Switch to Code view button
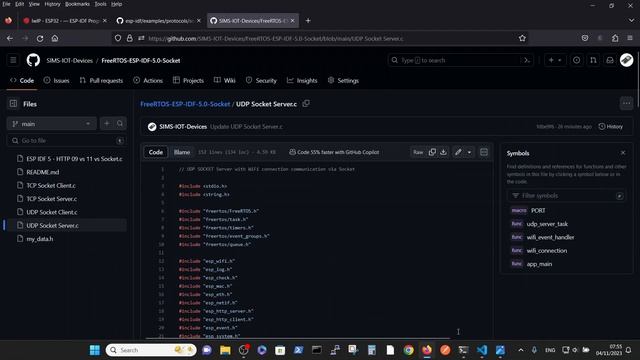Viewport: 640px width, 360px height. tap(156, 152)
